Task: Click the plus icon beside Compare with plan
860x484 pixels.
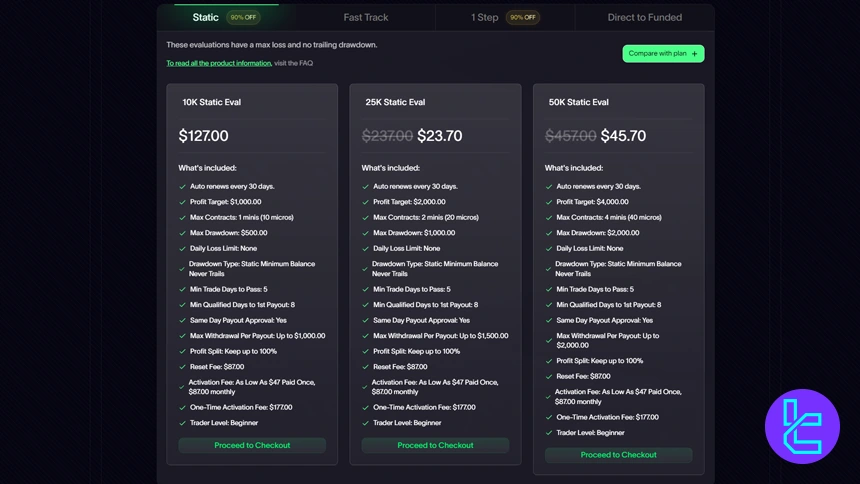Action: 695,54
